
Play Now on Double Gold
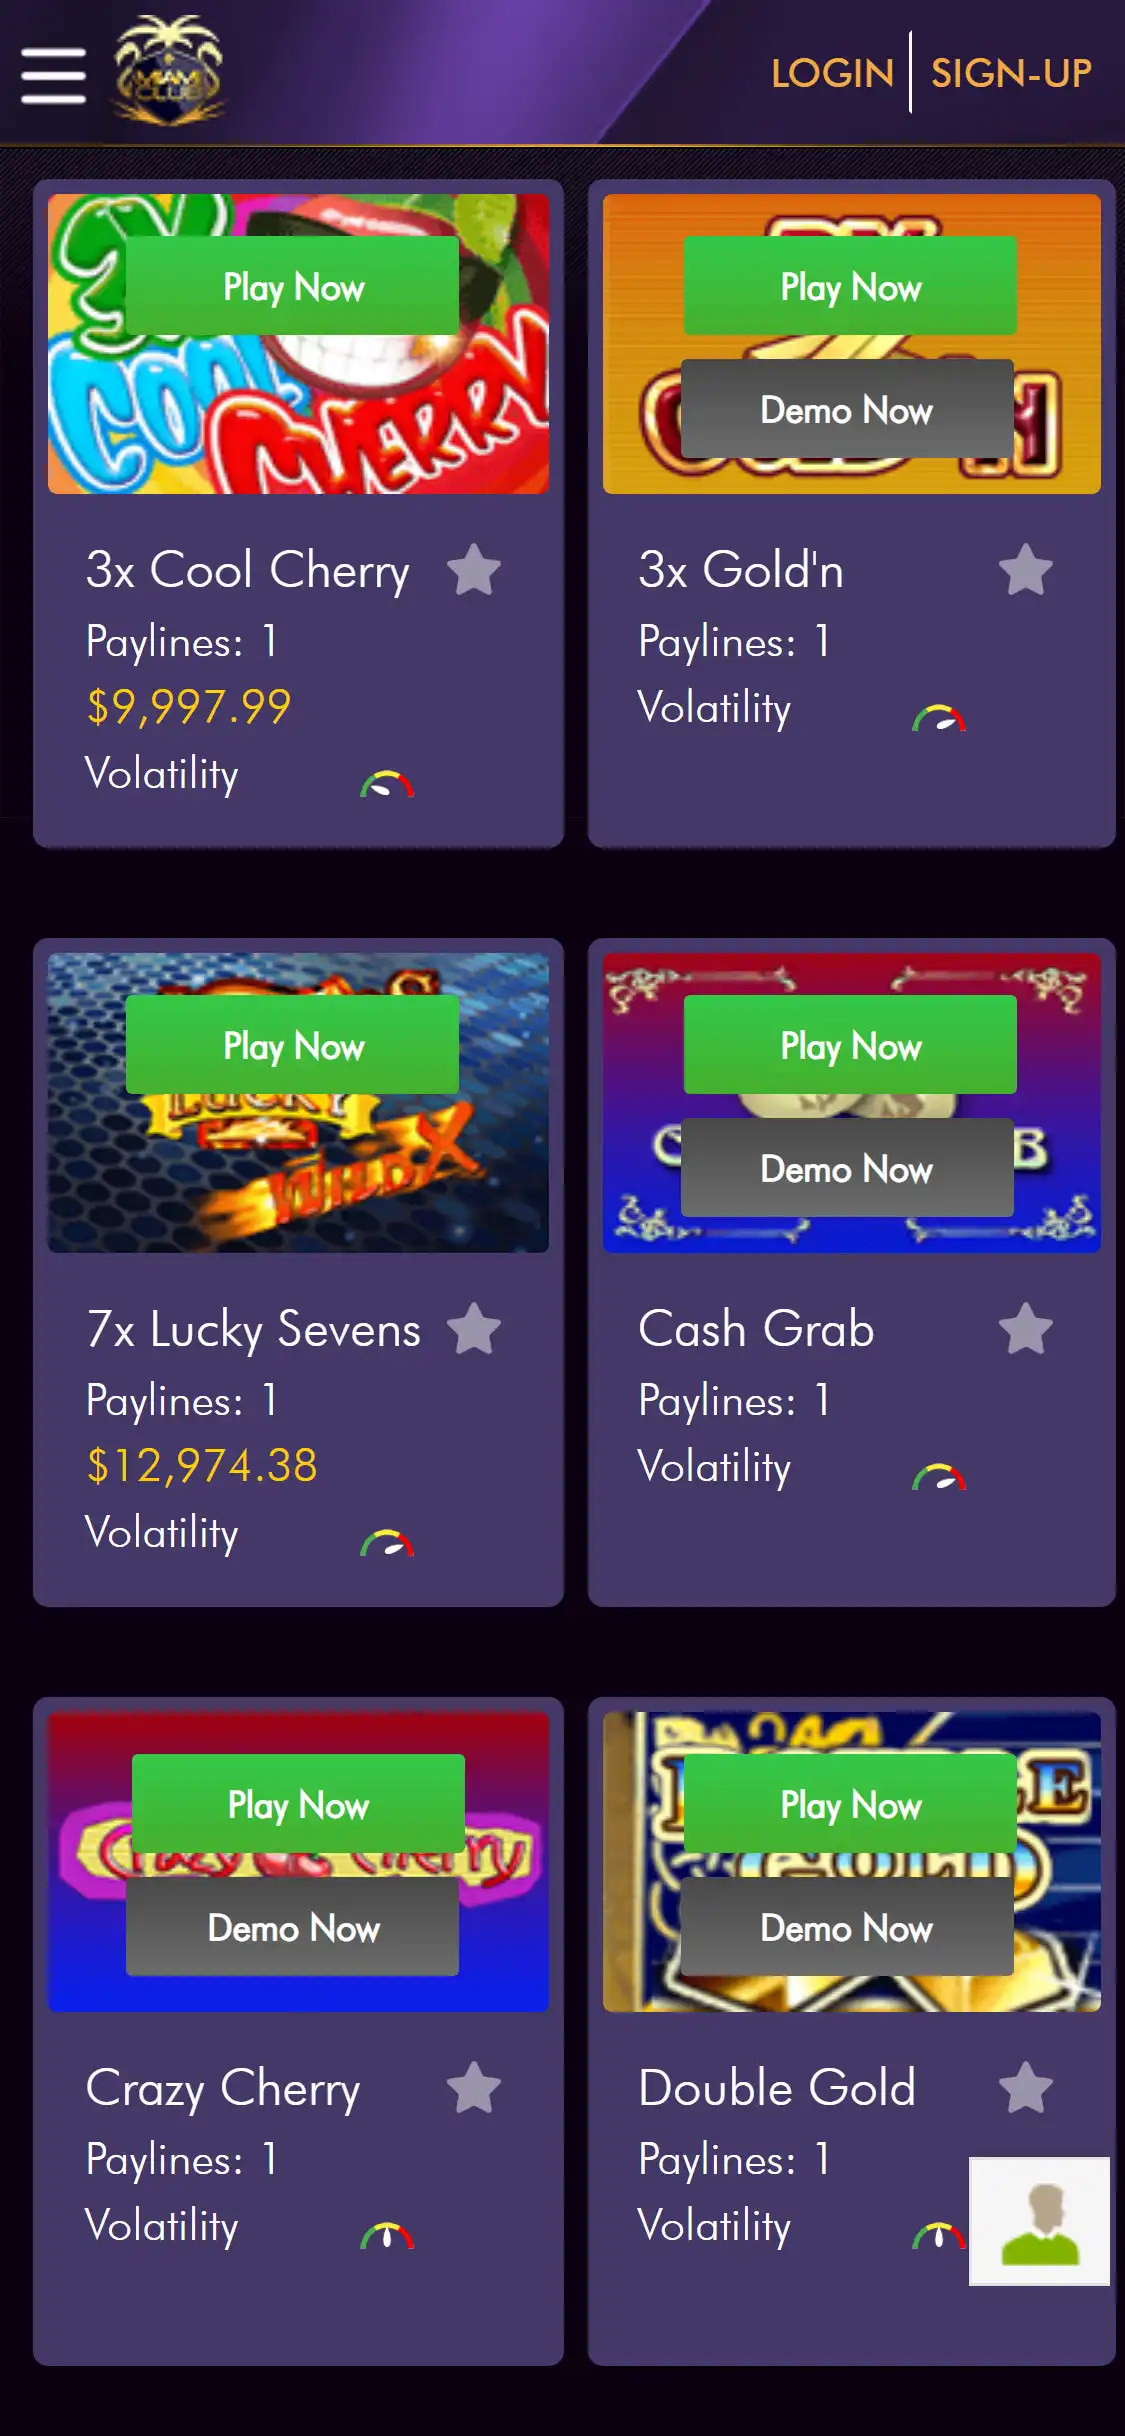pyautogui.click(x=850, y=1804)
